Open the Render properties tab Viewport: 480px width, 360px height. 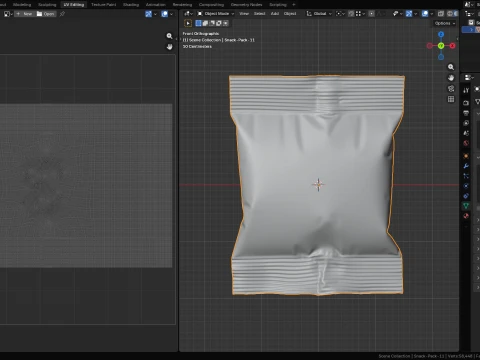pos(466,103)
